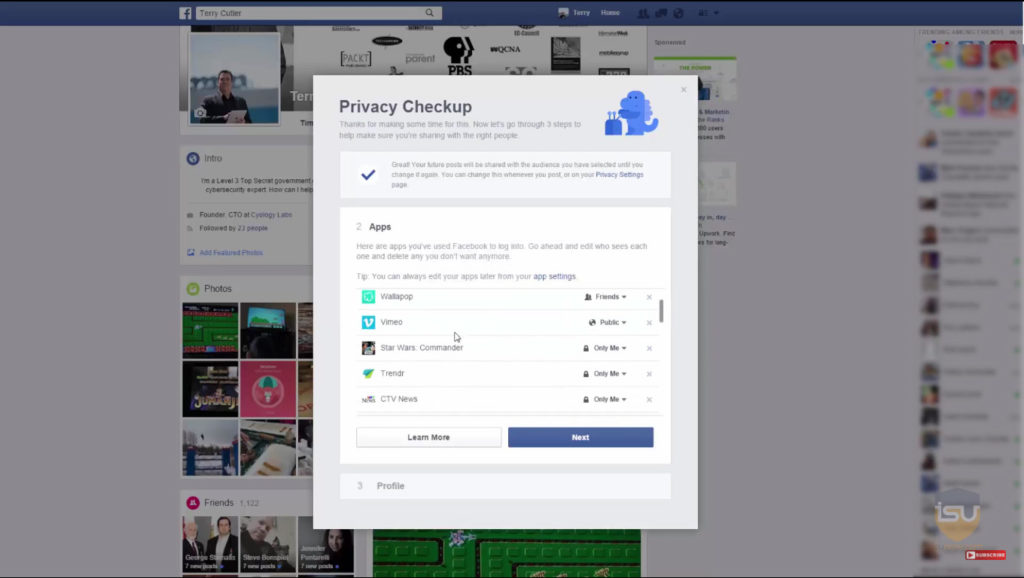Click the Wallapop app icon
This screenshot has height=578, width=1024.
click(368, 297)
